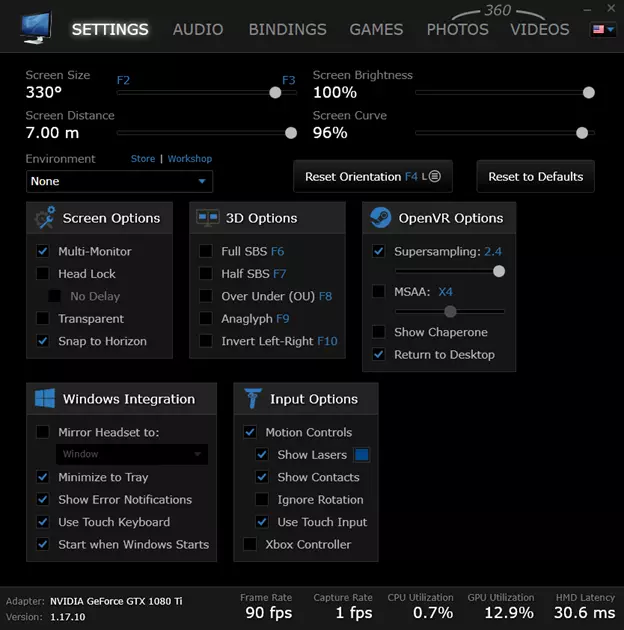
Task: Open the Workshop link
Action: 190,159
